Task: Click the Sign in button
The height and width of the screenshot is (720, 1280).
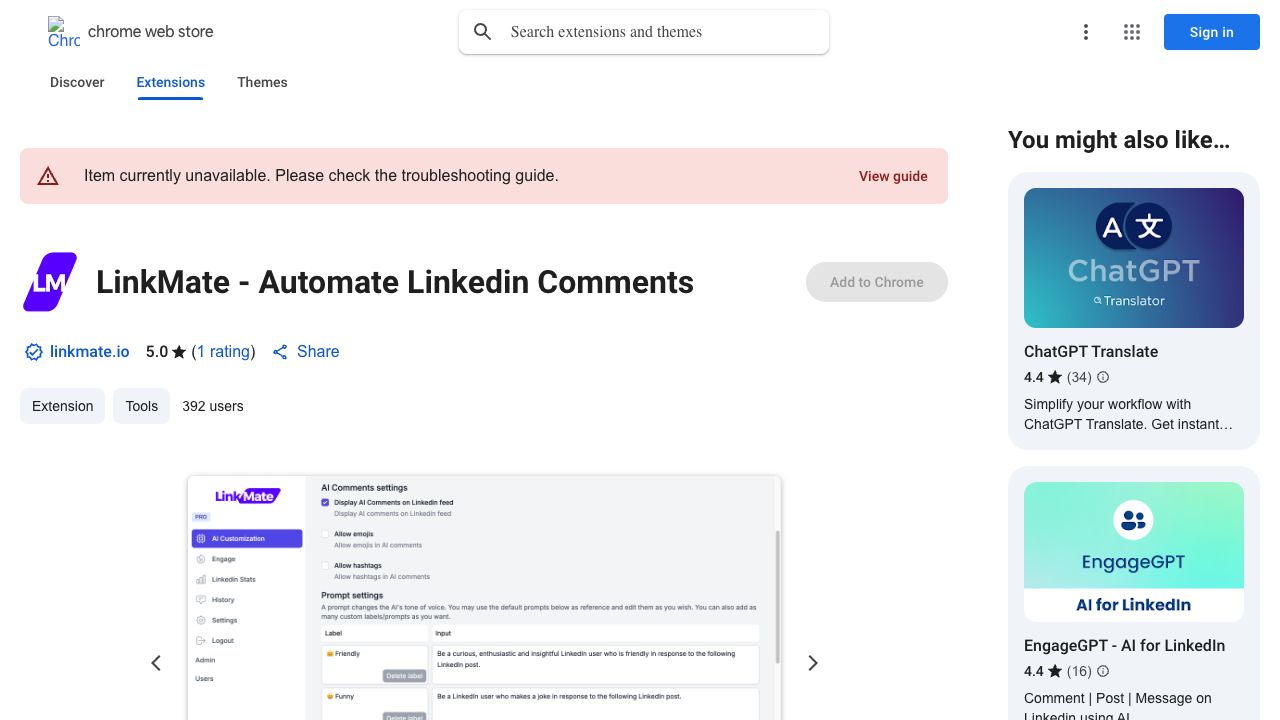Action: point(1211,32)
